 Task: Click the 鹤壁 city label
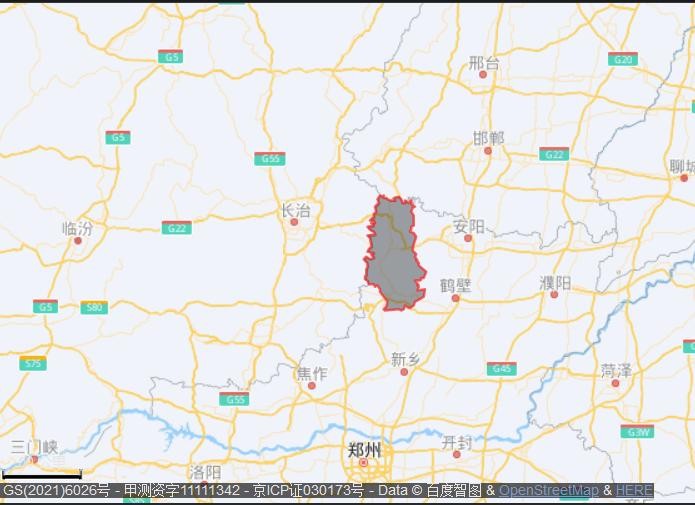click(x=455, y=285)
